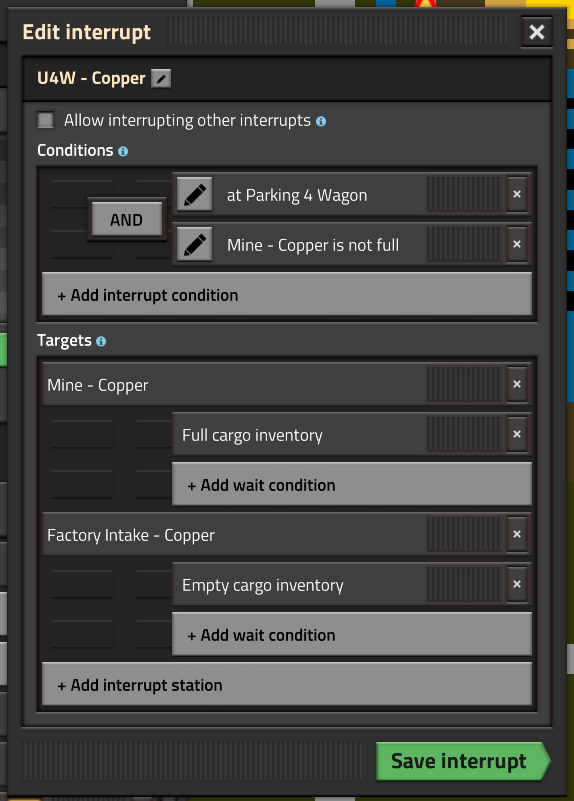Edit the 'at Parking 4 Wagon' condition
Viewport: 574px width, 801px height.
coord(195,195)
